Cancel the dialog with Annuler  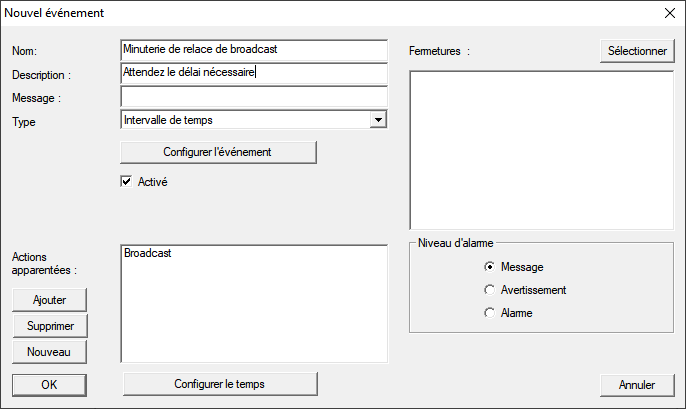point(637,384)
